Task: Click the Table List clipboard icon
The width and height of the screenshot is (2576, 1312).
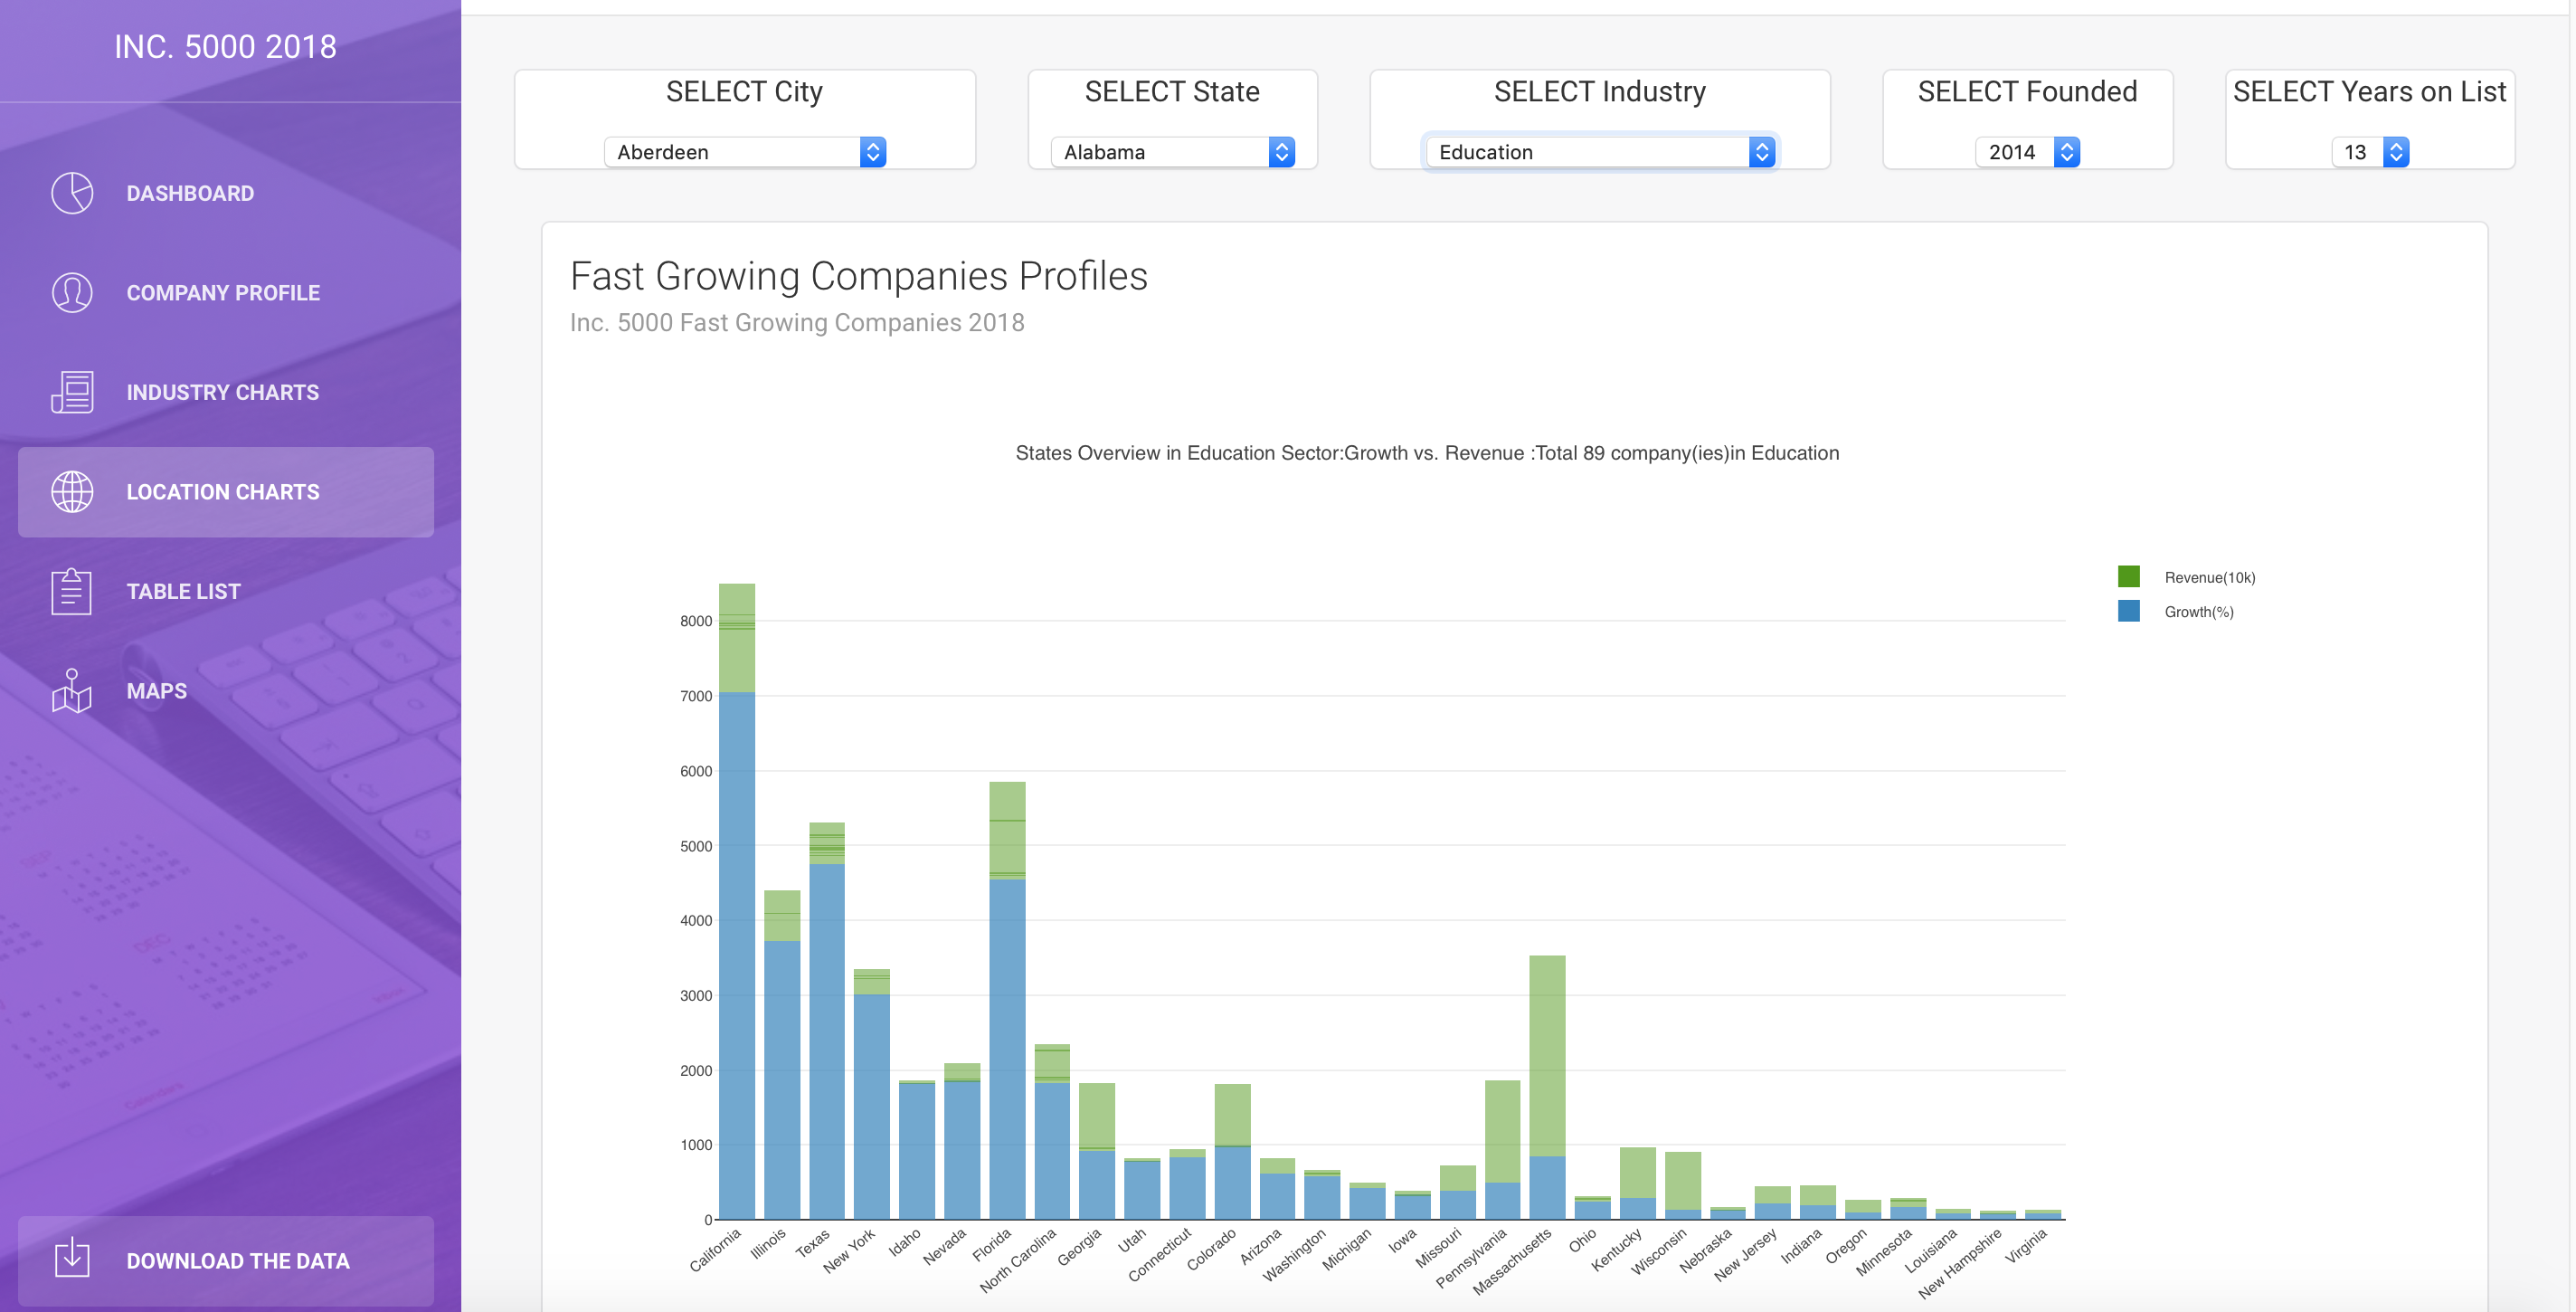Action: tap(72, 591)
